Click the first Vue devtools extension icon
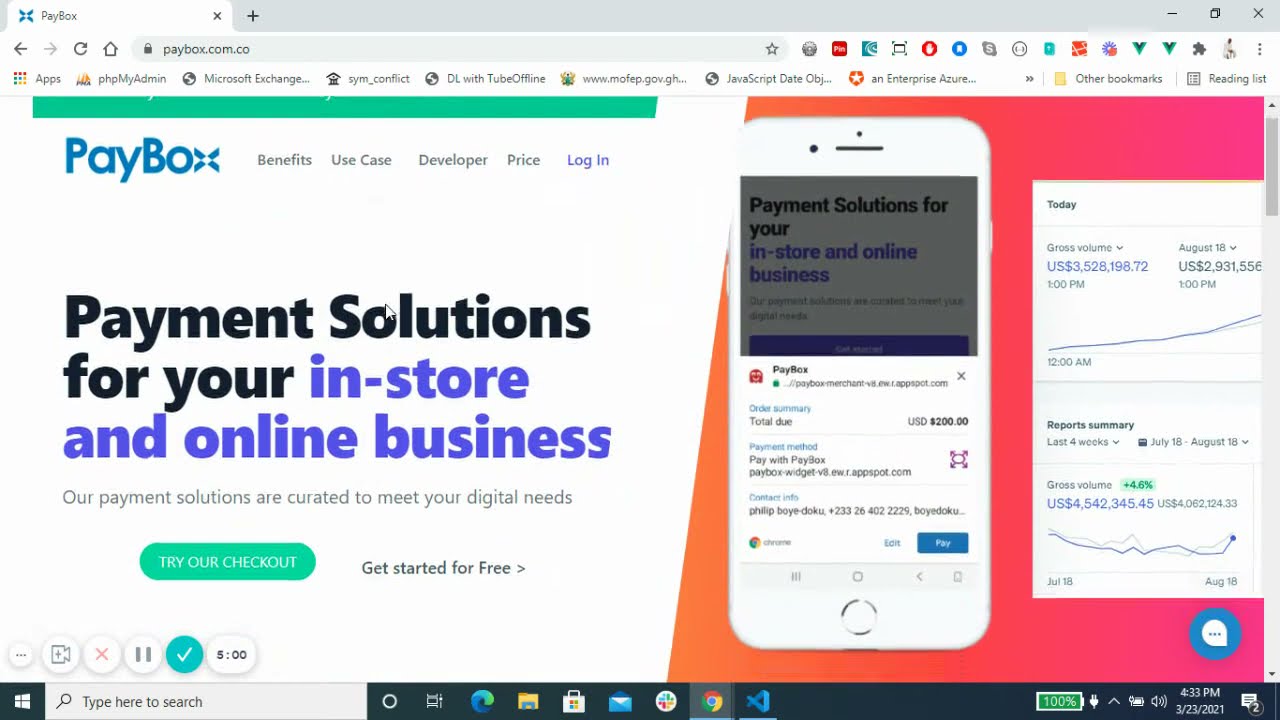Screen dimensions: 1280x720 tap(1139, 48)
